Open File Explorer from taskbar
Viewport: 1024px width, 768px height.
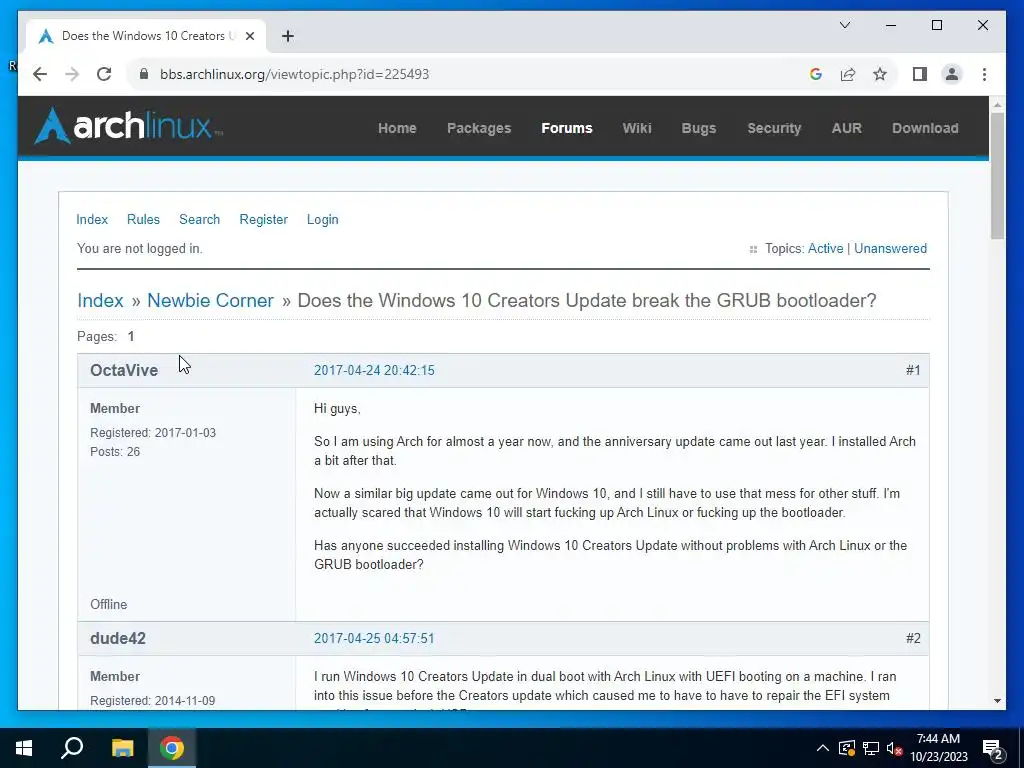click(122, 748)
